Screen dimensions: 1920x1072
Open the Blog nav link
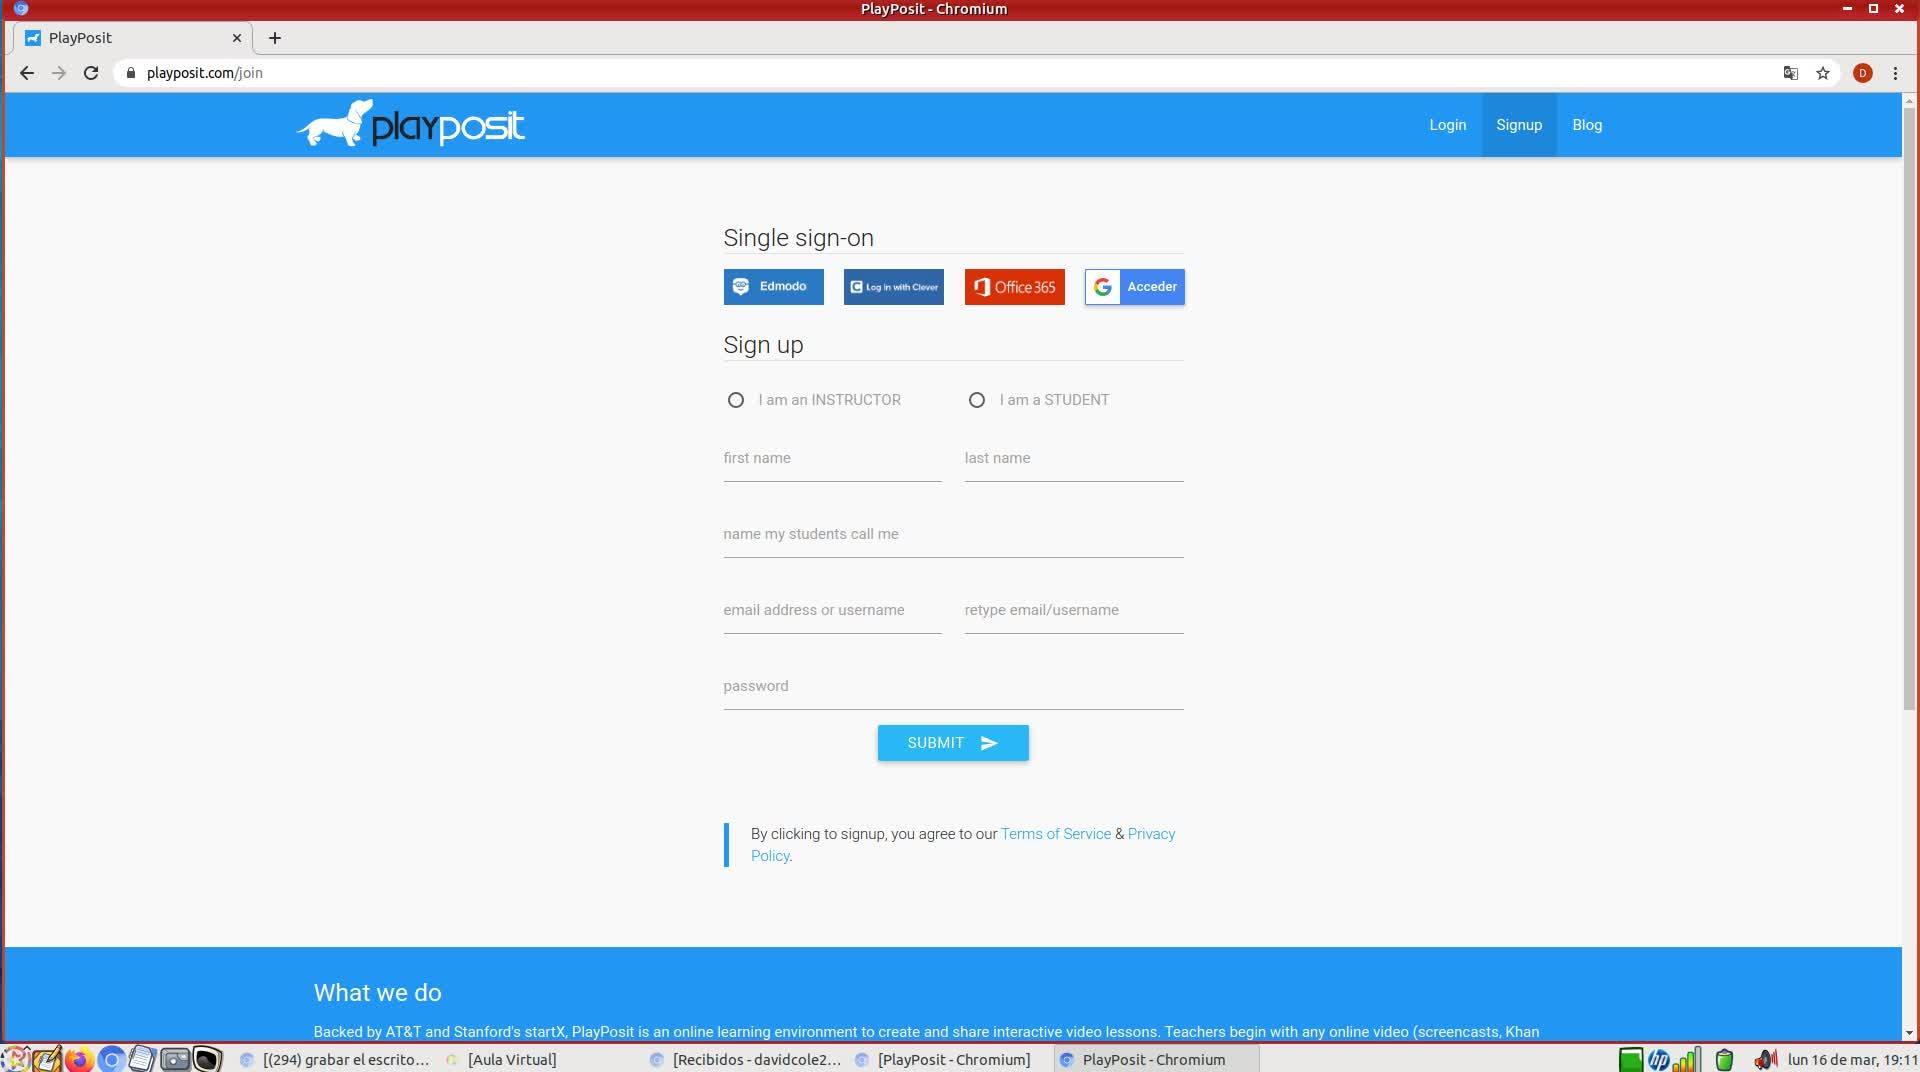[x=1587, y=125]
